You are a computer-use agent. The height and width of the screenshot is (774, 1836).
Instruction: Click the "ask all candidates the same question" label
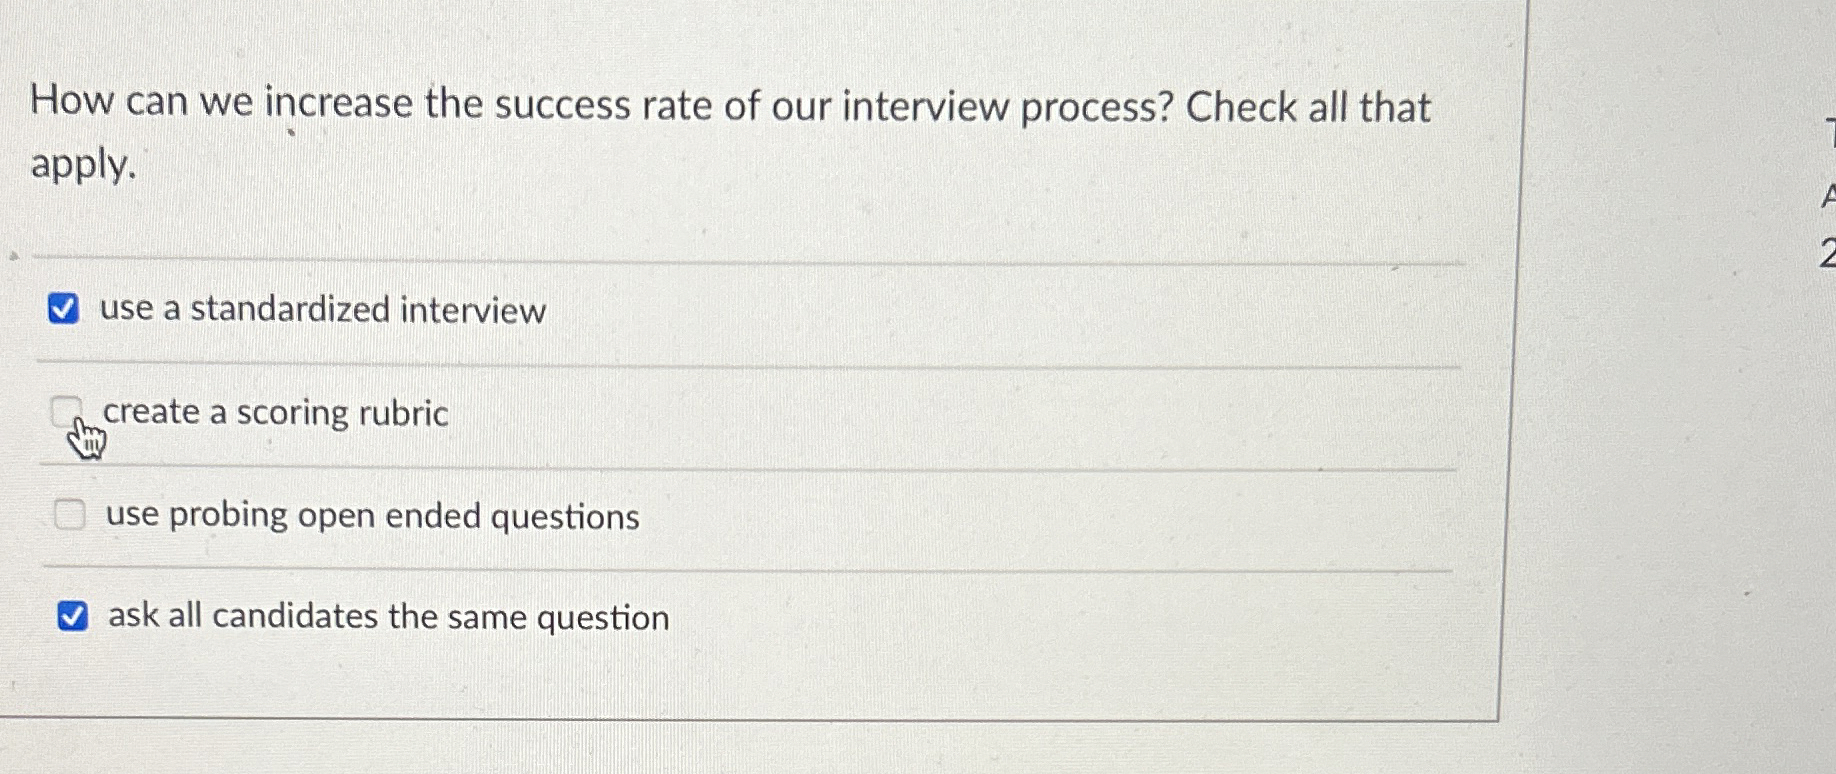(388, 617)
